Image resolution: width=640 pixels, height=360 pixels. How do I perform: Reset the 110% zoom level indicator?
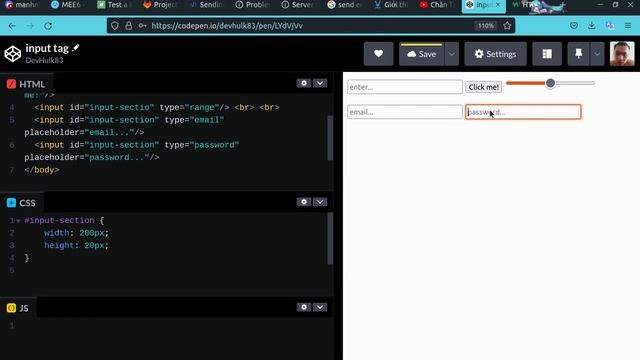tap(486, 26)
